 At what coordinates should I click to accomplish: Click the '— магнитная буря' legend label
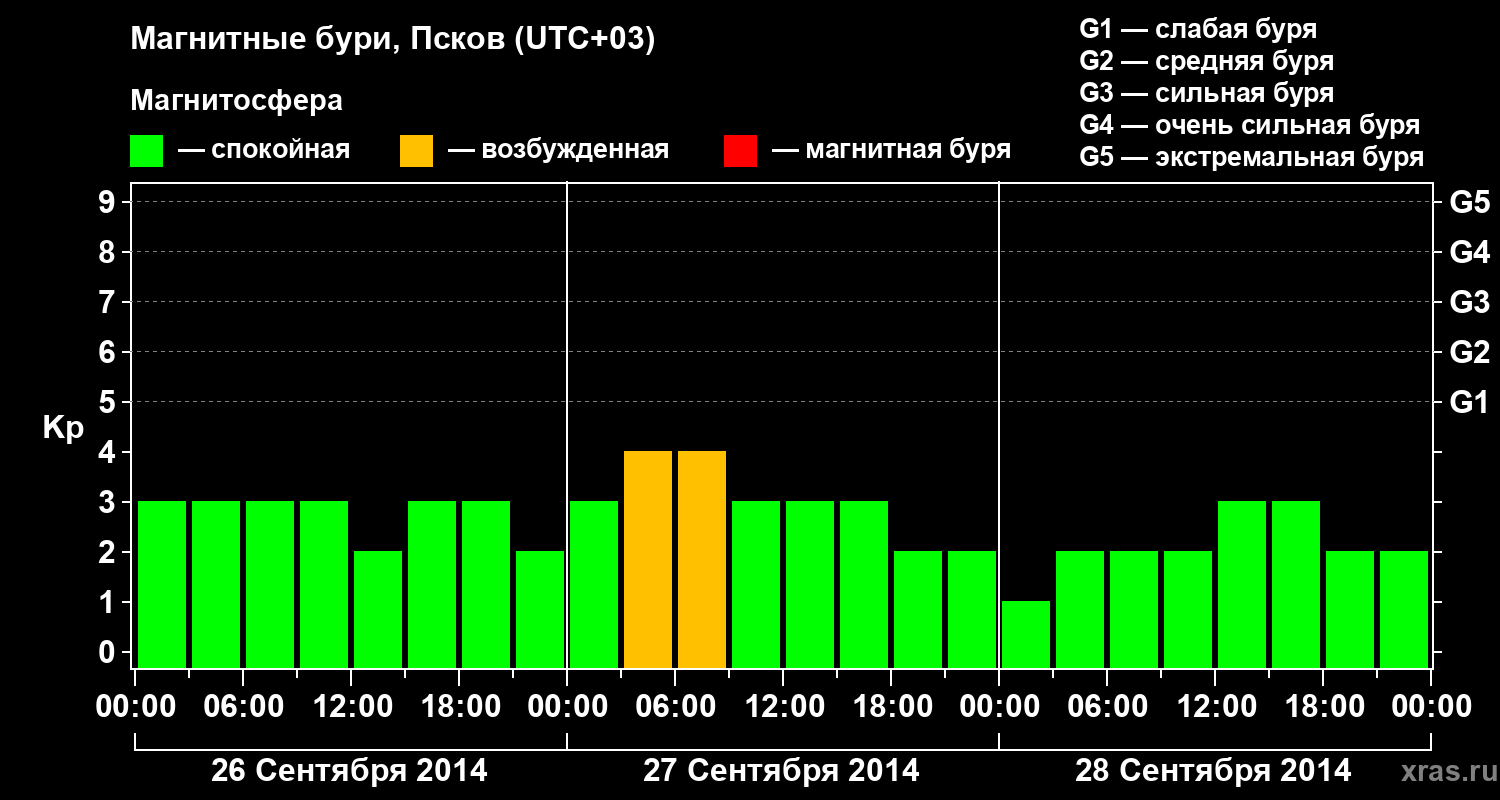pos(892,150)
